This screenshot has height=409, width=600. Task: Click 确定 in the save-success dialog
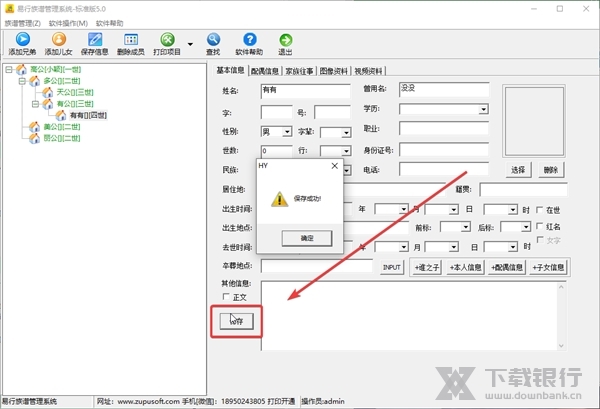click(307, 238)
